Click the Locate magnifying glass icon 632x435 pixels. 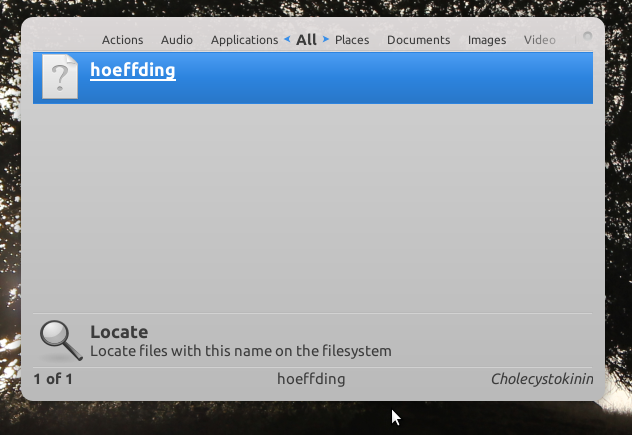[61, 341]
